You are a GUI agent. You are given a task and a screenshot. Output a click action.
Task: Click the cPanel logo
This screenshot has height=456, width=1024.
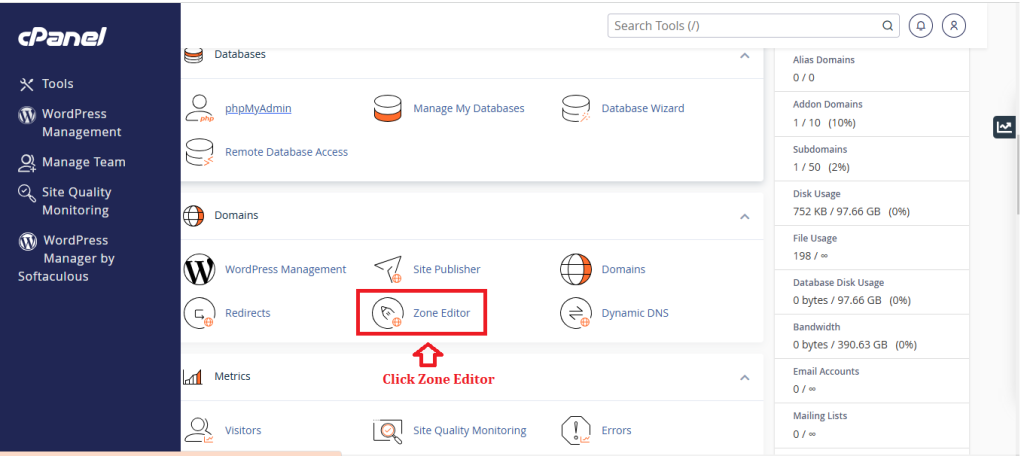pos(62,37)
